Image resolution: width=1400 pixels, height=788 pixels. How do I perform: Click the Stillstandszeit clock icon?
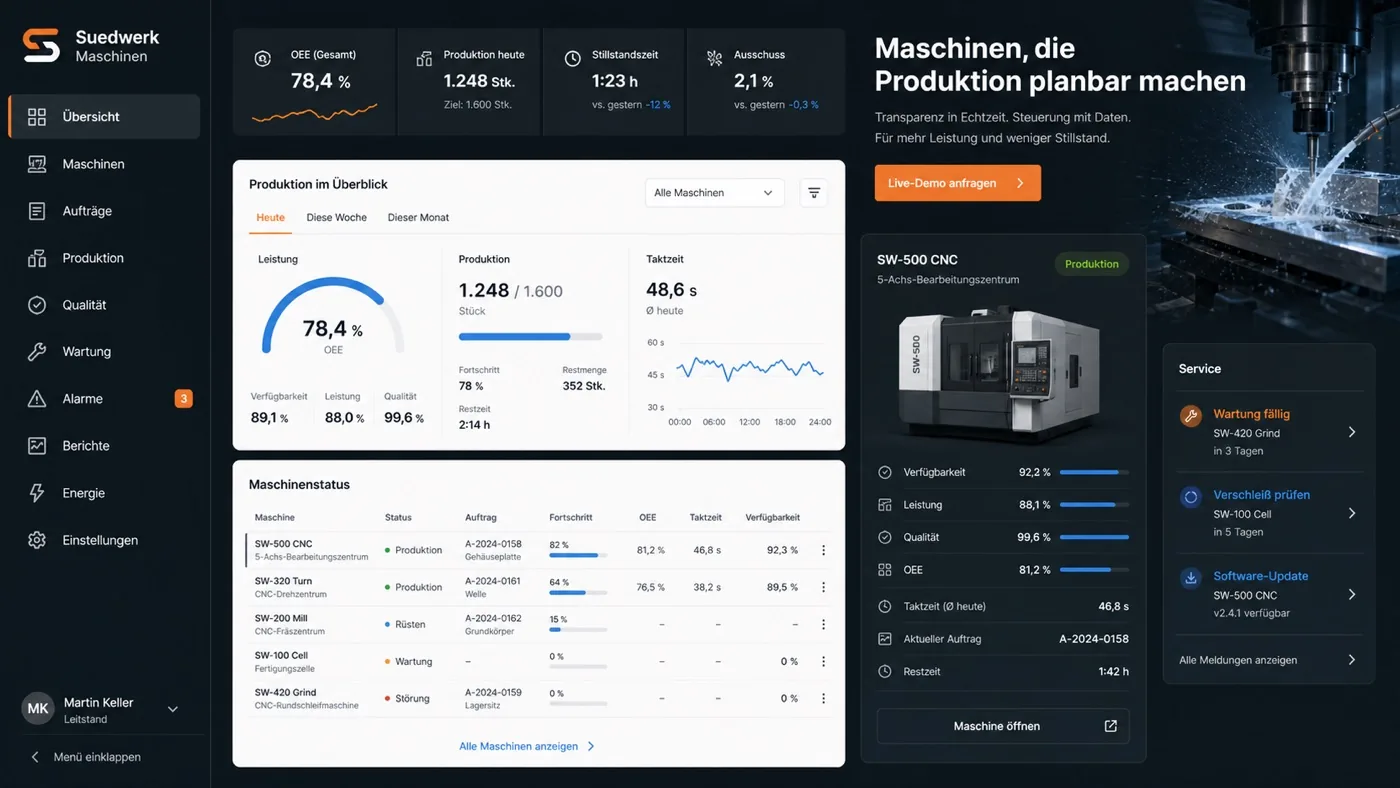click(572, 59)
